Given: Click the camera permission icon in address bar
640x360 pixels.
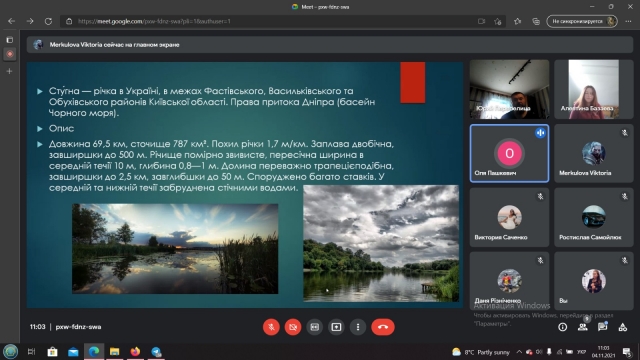Looking at the screenshot, I should [x=481, y=21].
